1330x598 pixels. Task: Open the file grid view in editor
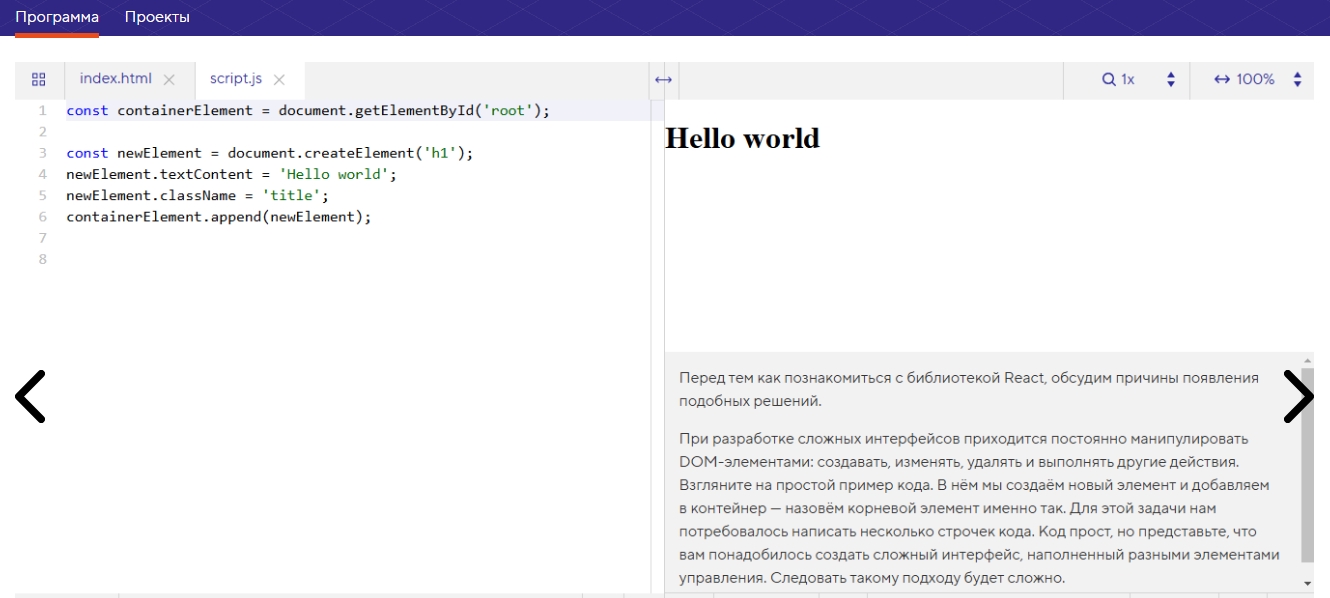(x=36, y=77)
